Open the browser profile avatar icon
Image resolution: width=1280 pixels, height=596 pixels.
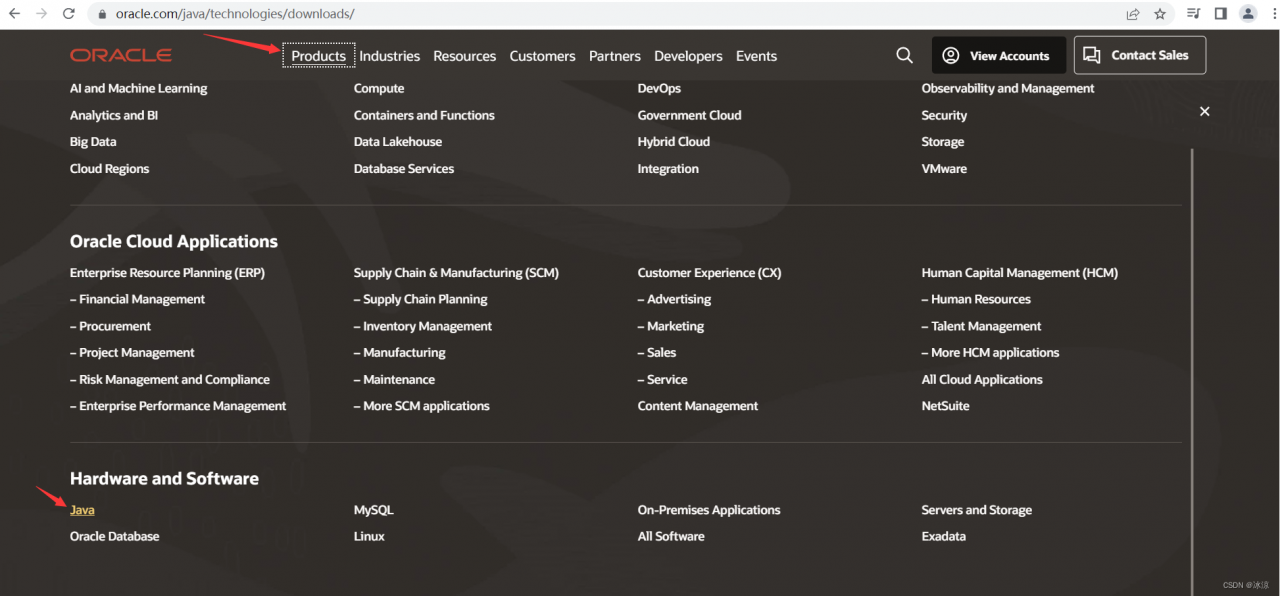point(1248,14)
